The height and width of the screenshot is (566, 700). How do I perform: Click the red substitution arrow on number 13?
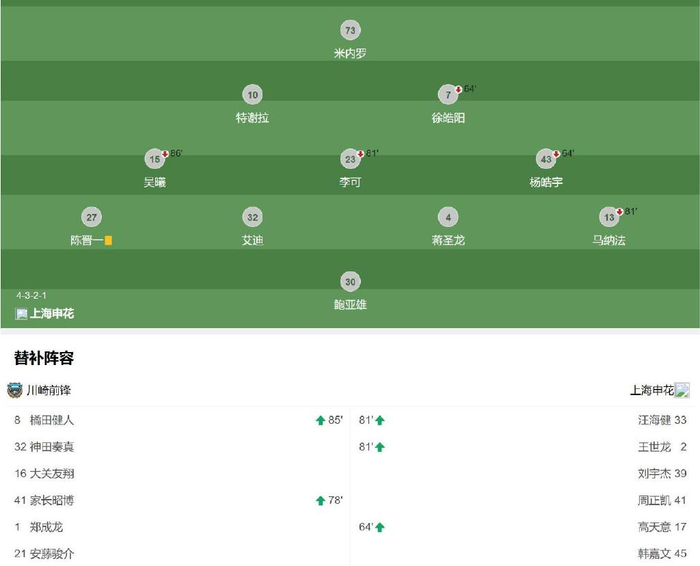click(620, 211)
